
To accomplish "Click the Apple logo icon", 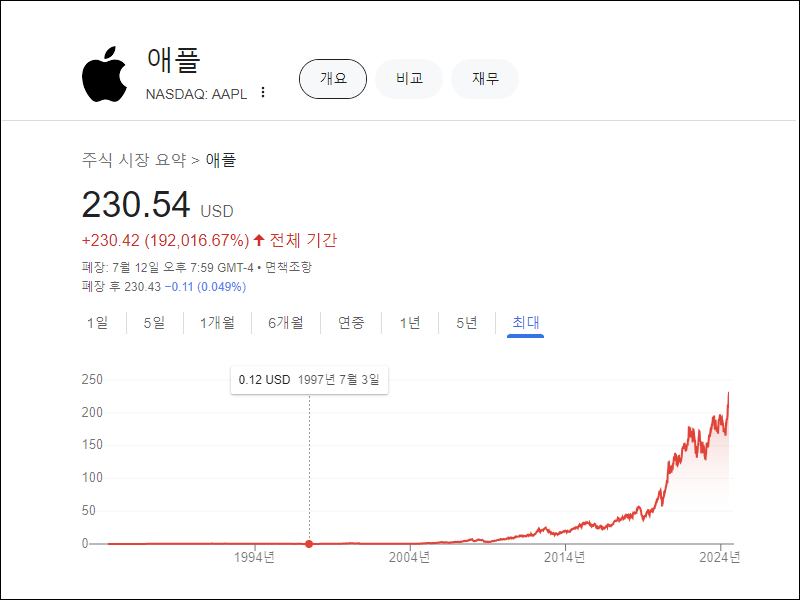I will point(105,74).
